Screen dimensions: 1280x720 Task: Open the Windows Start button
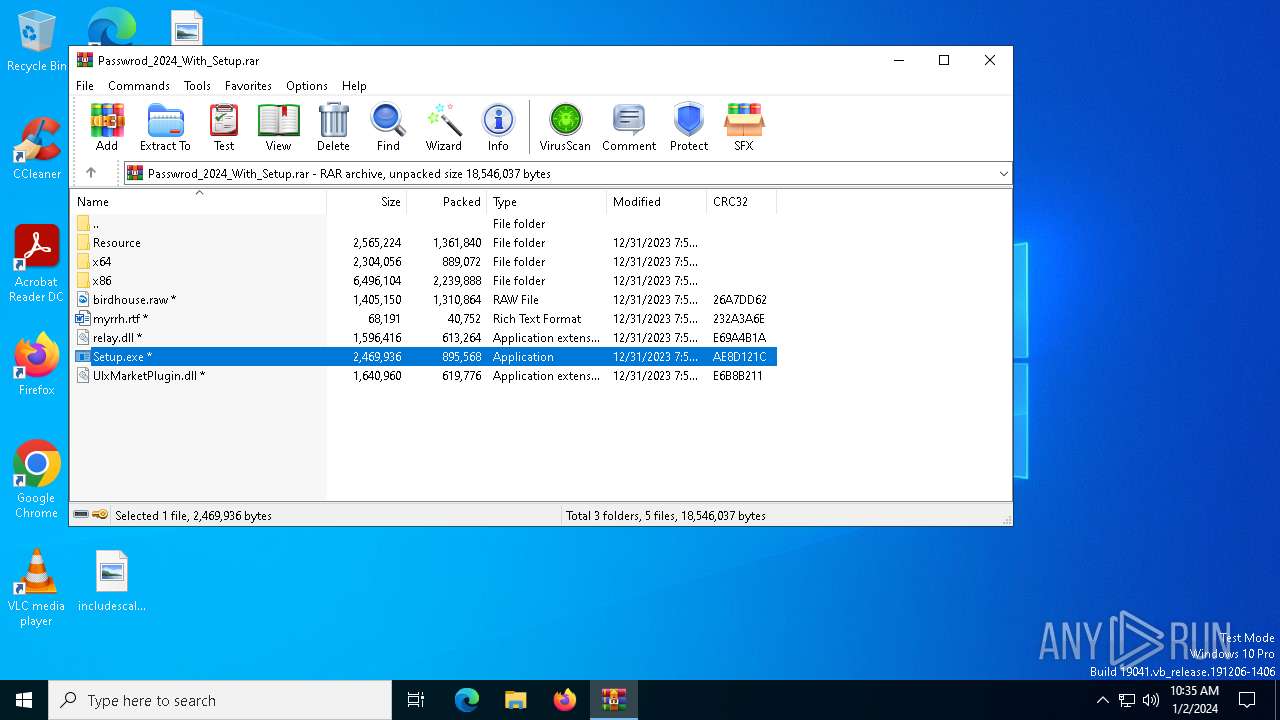click(24, 700)
